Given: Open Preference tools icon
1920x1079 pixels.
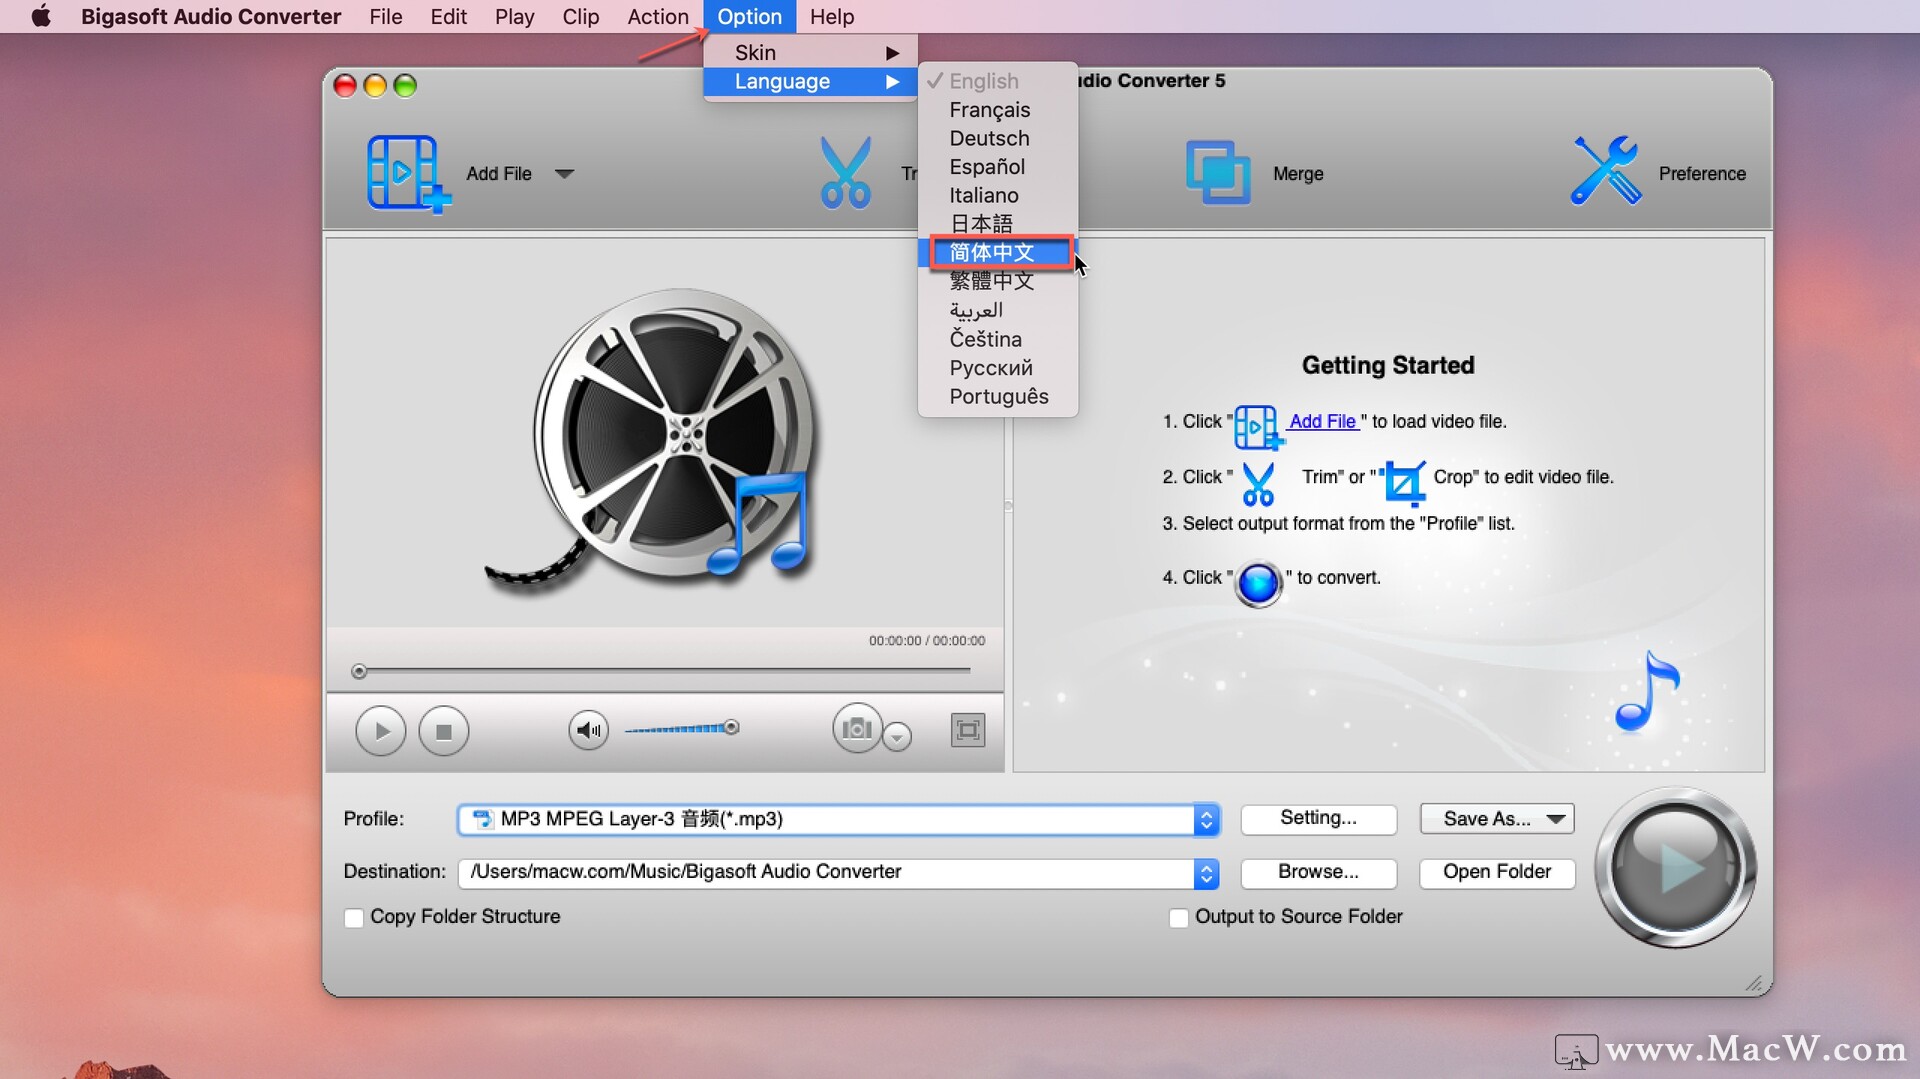Looking at the screenshot, I should (1605, 172).
